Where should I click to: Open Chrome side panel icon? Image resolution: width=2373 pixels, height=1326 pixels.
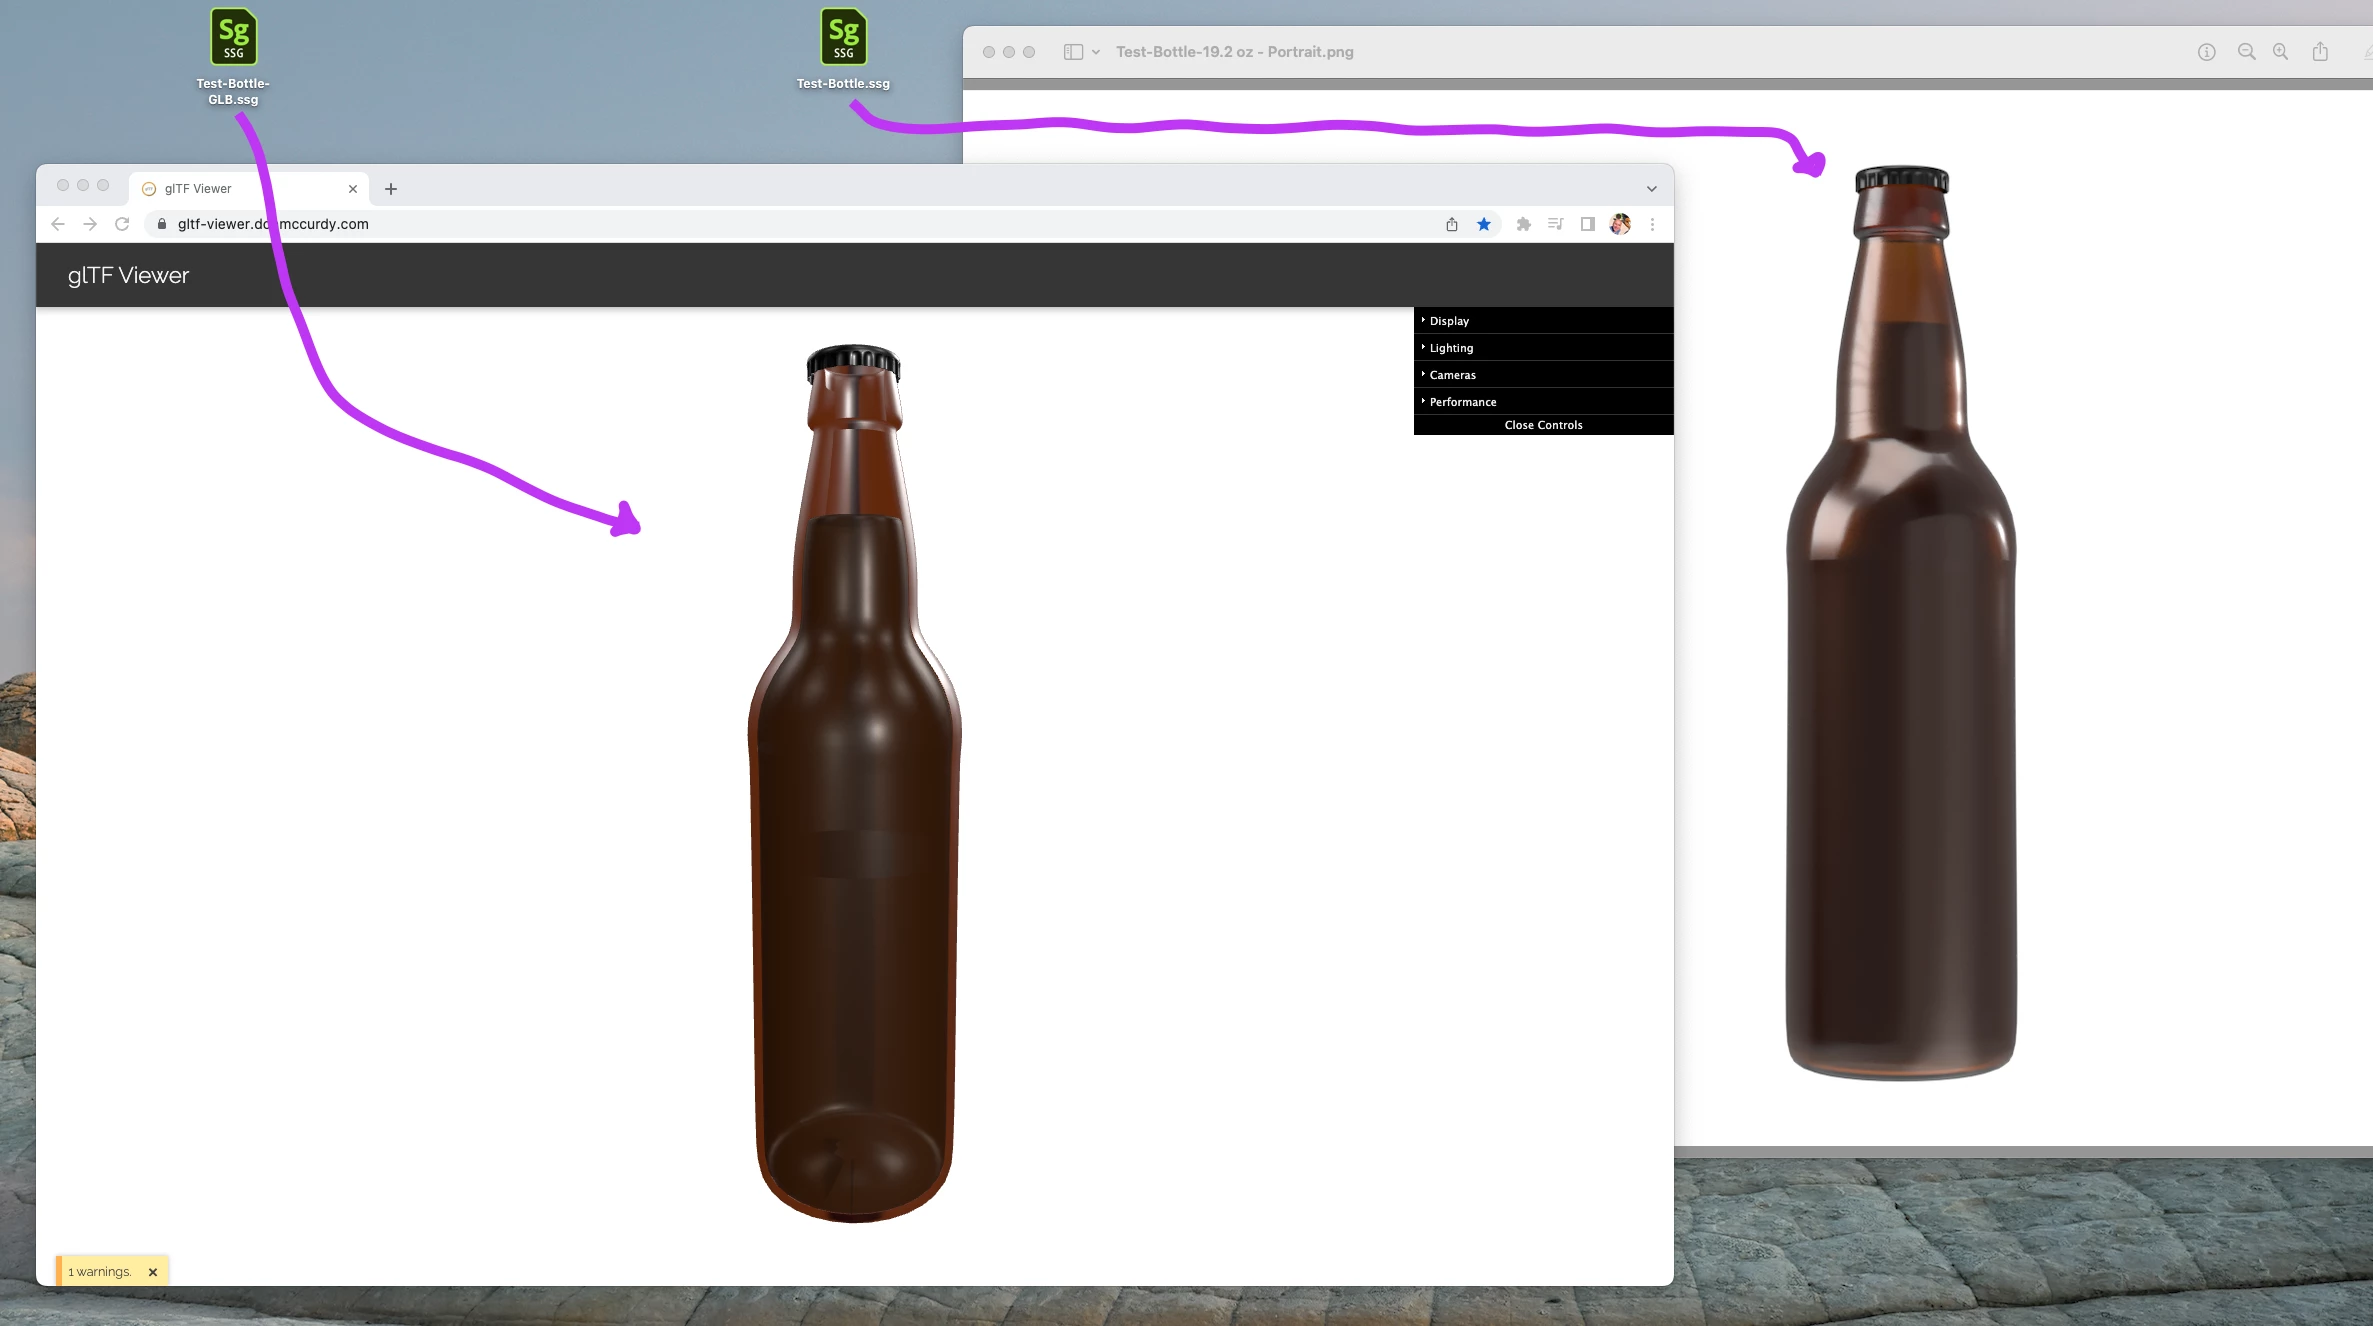[1587, 224]
